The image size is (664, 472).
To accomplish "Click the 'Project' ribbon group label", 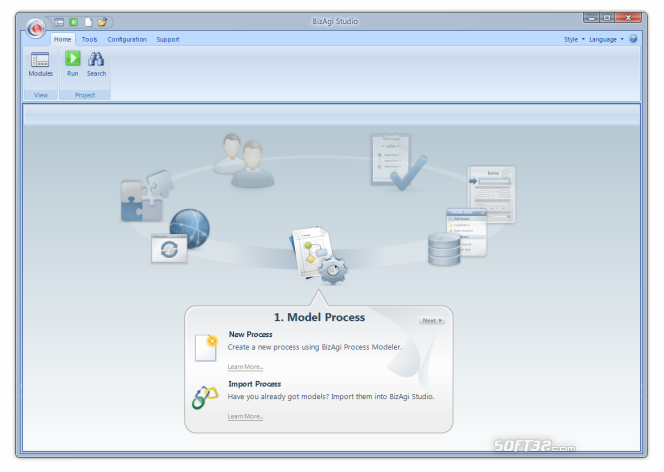I will click(85, 95).
